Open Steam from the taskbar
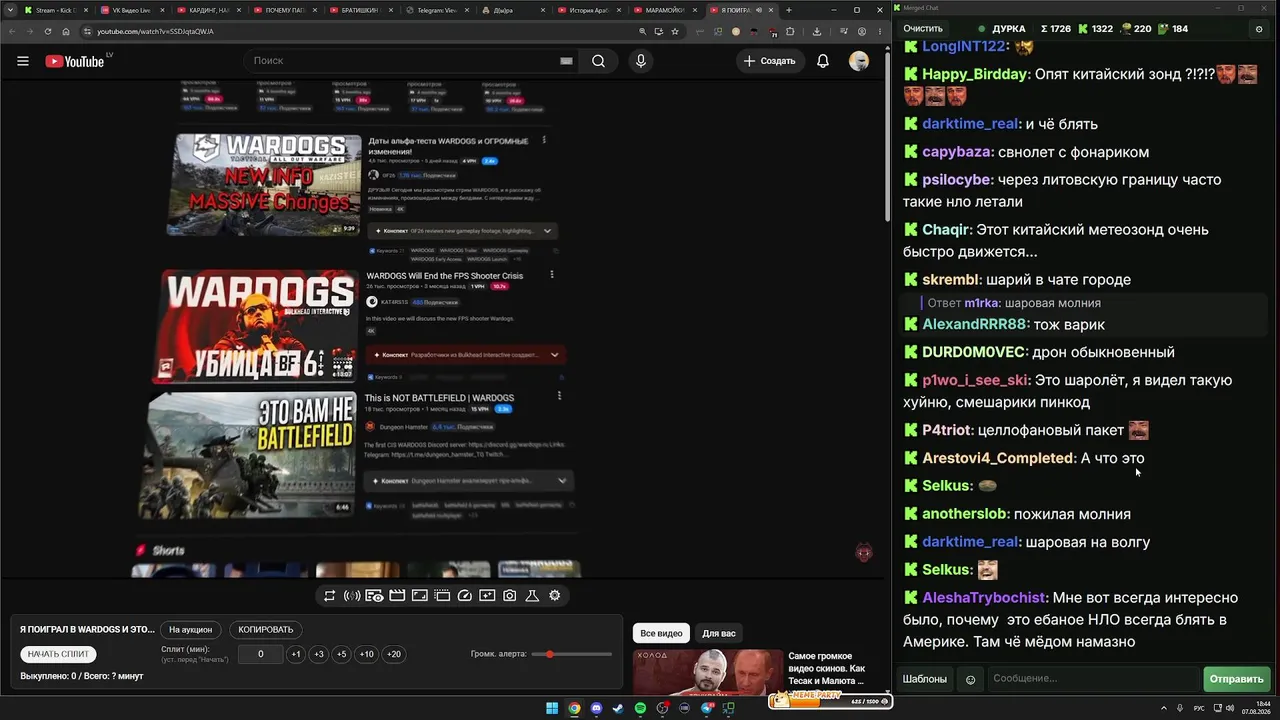 pyautogui.click(x=618, y=709)
